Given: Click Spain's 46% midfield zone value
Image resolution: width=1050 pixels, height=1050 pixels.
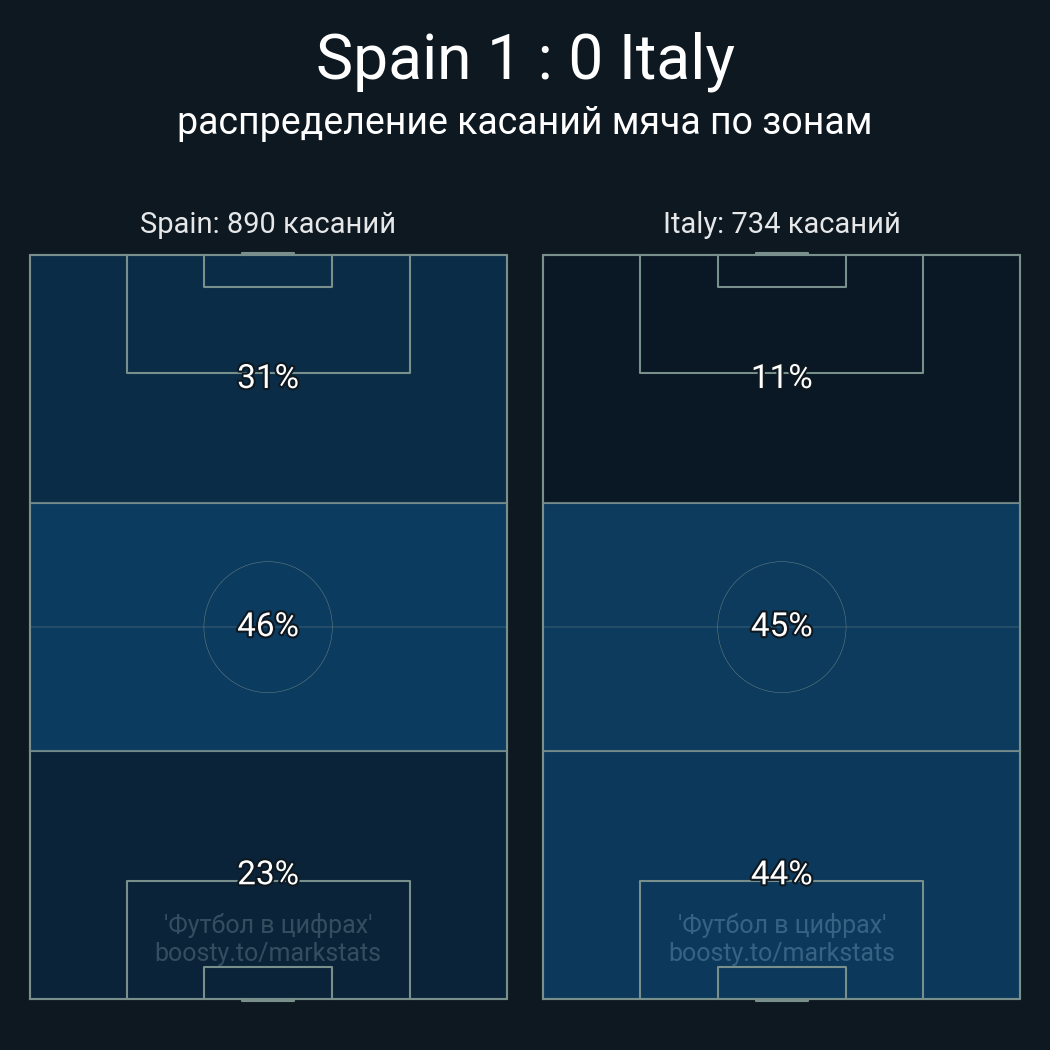Looking at the screenshot, I should coord(268,625).
